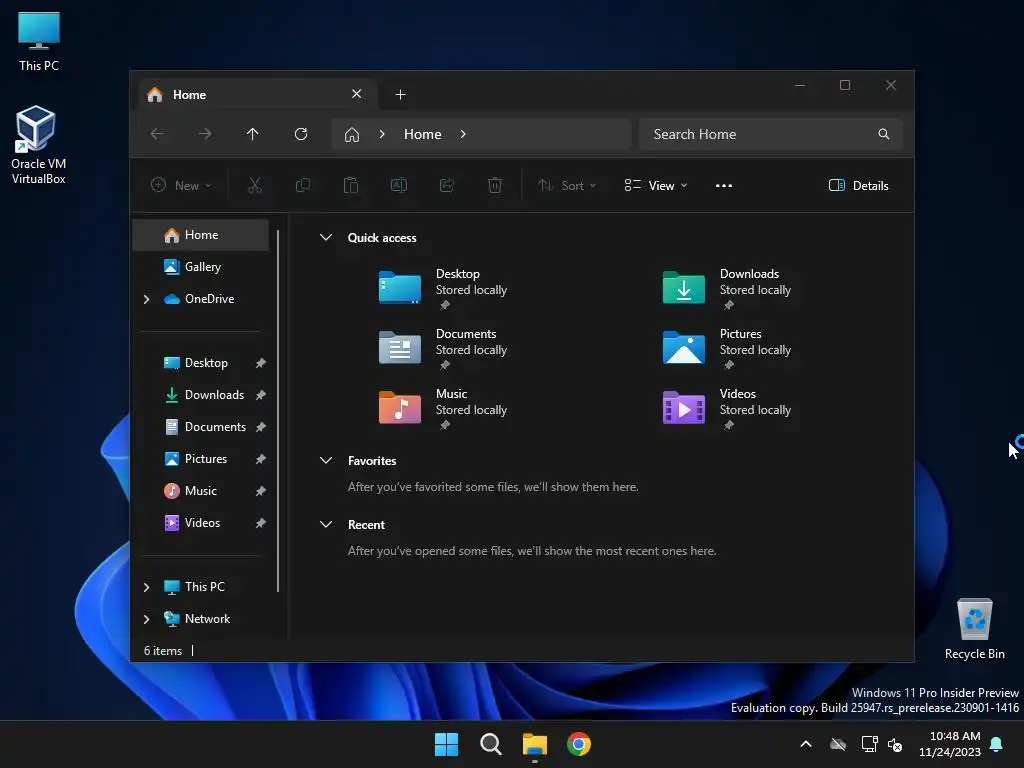Viewport: 1024px width, 768px height.
Task: Click the Copy icon in toolbar
Action: click(x=302, y=185)
